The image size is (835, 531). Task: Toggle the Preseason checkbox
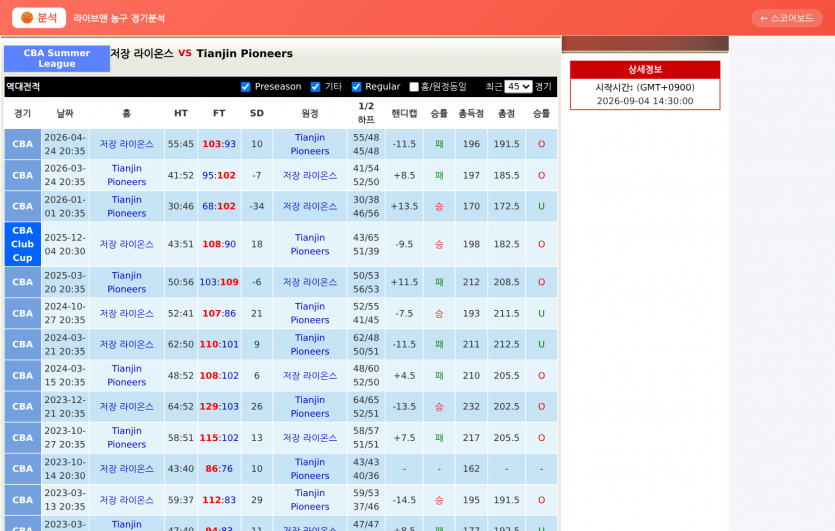245,87
